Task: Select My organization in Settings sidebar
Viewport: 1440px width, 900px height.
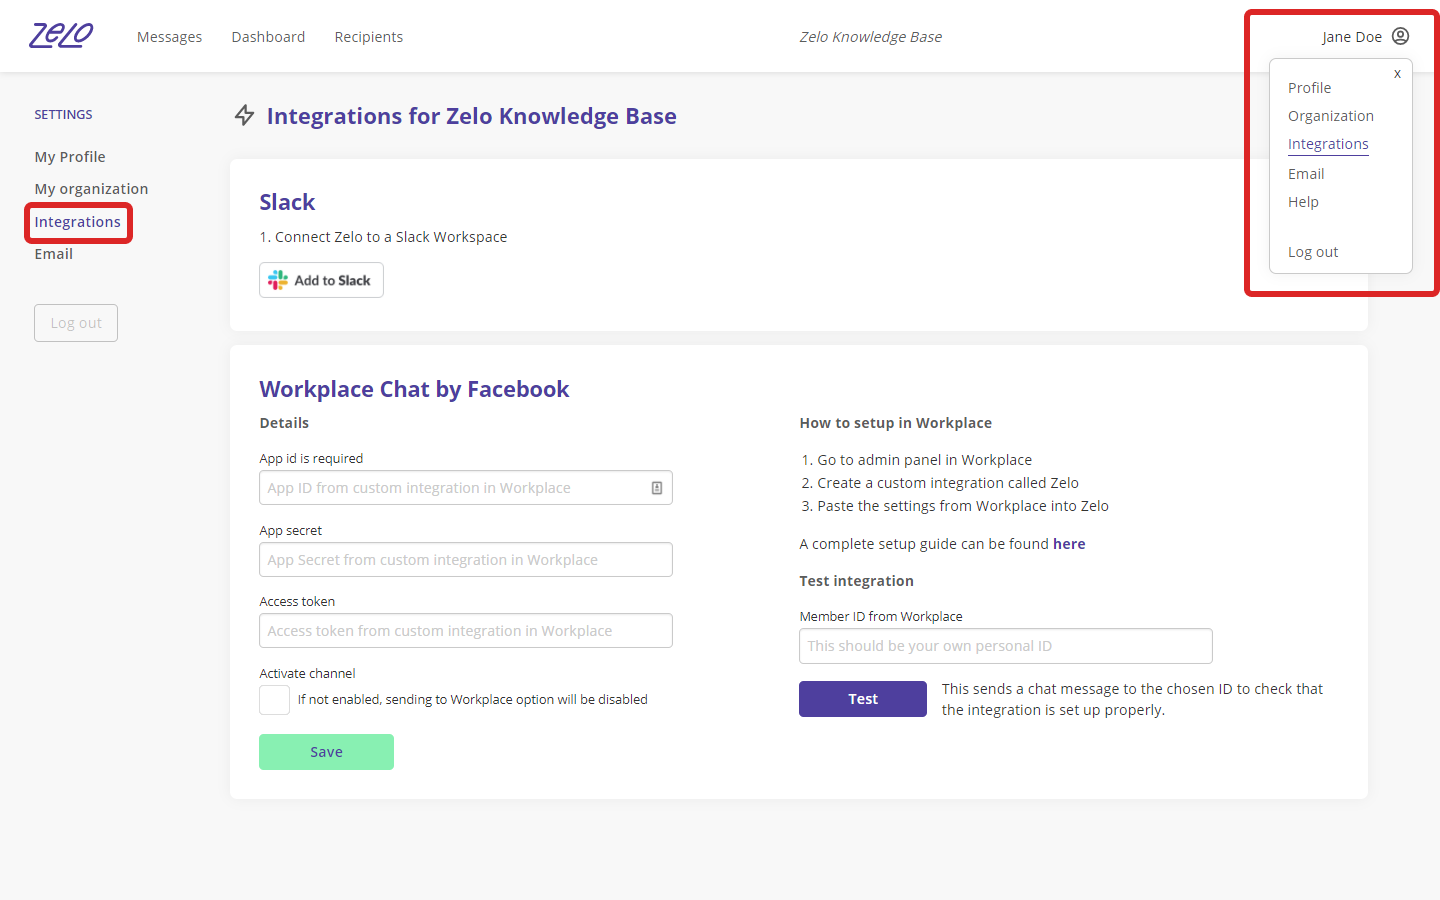Action: [91, 189]
